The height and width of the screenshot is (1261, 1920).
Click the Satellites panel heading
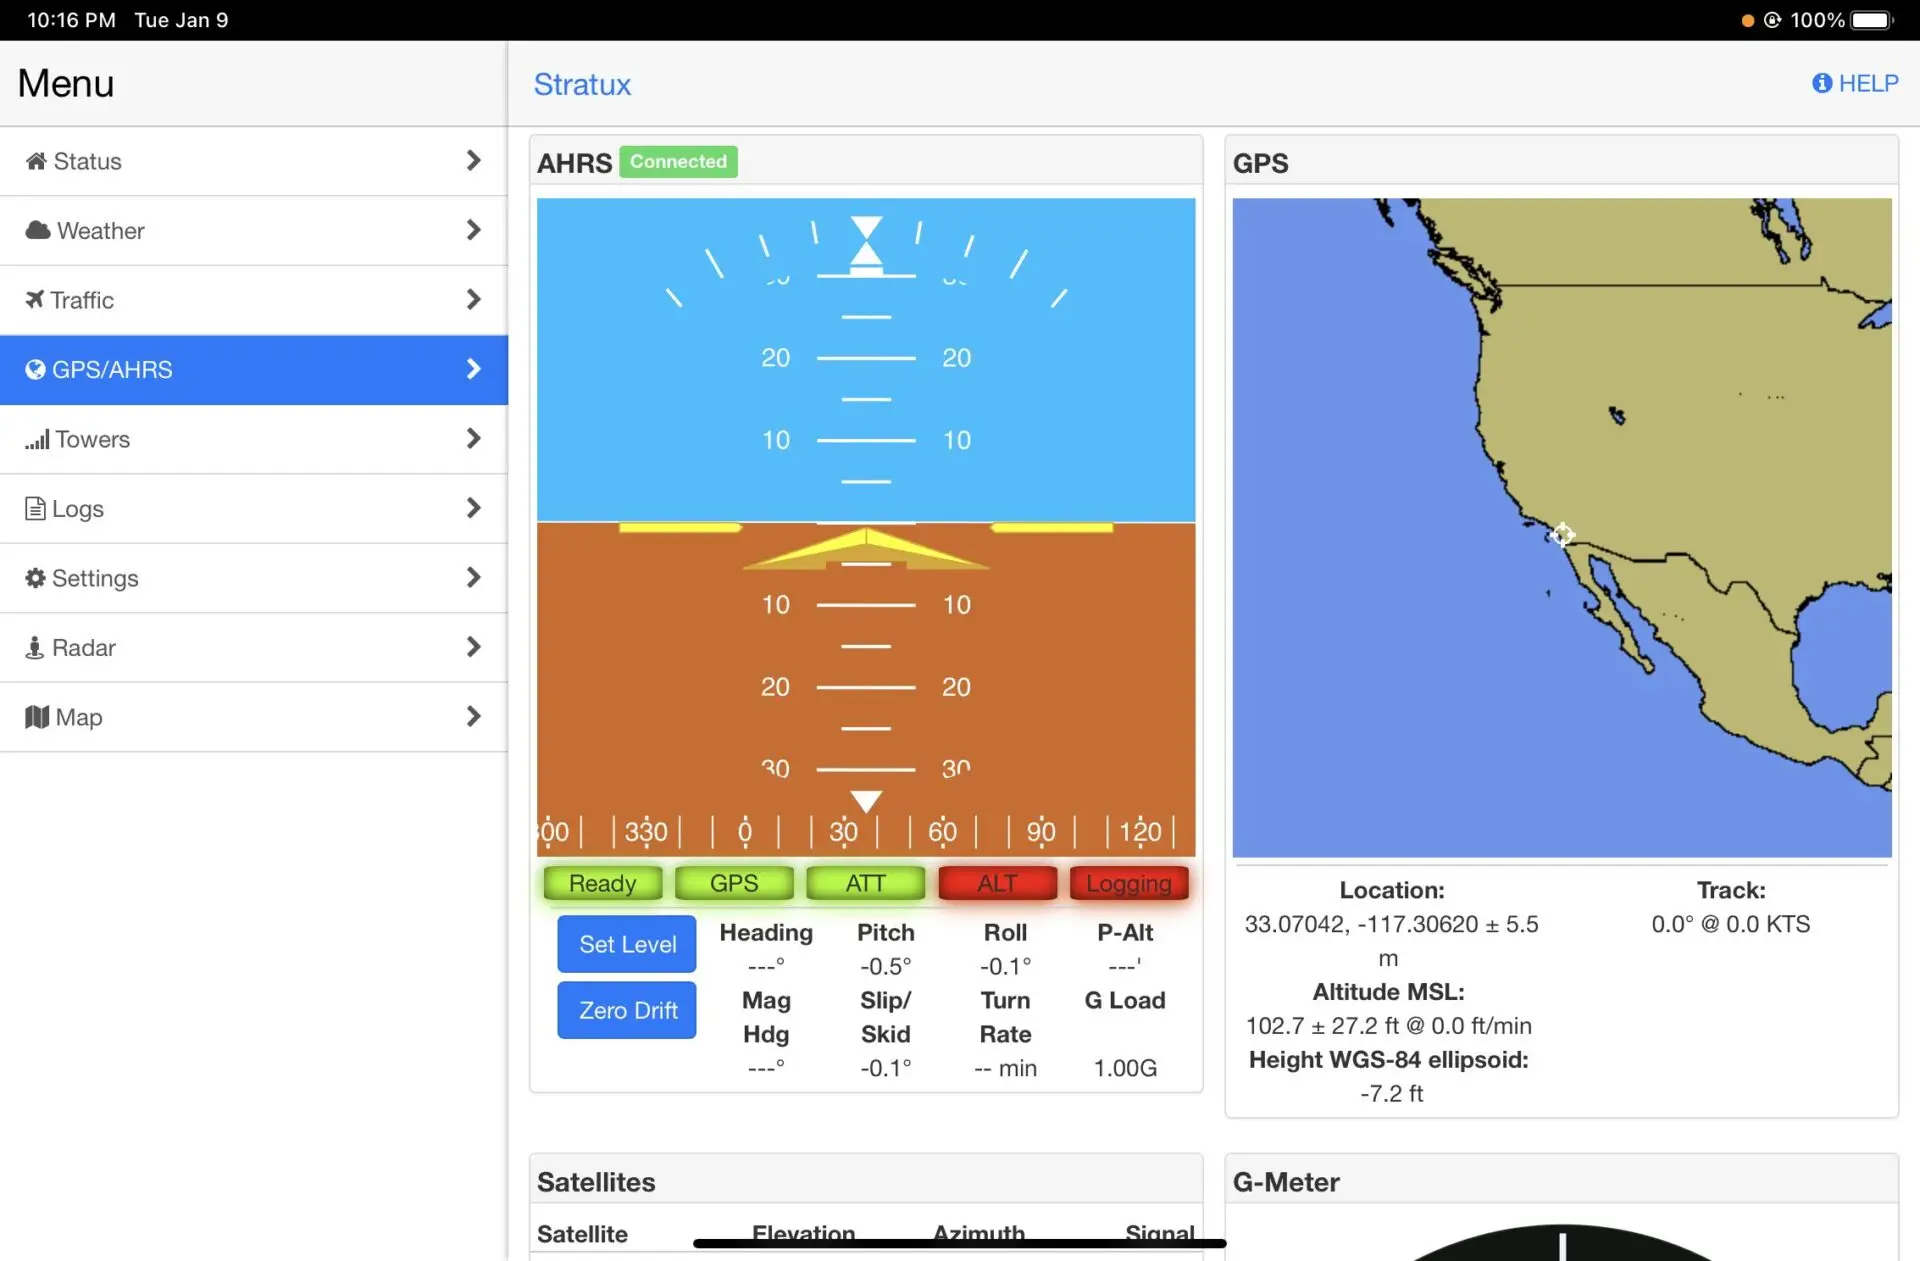(x=596, y=1182)
